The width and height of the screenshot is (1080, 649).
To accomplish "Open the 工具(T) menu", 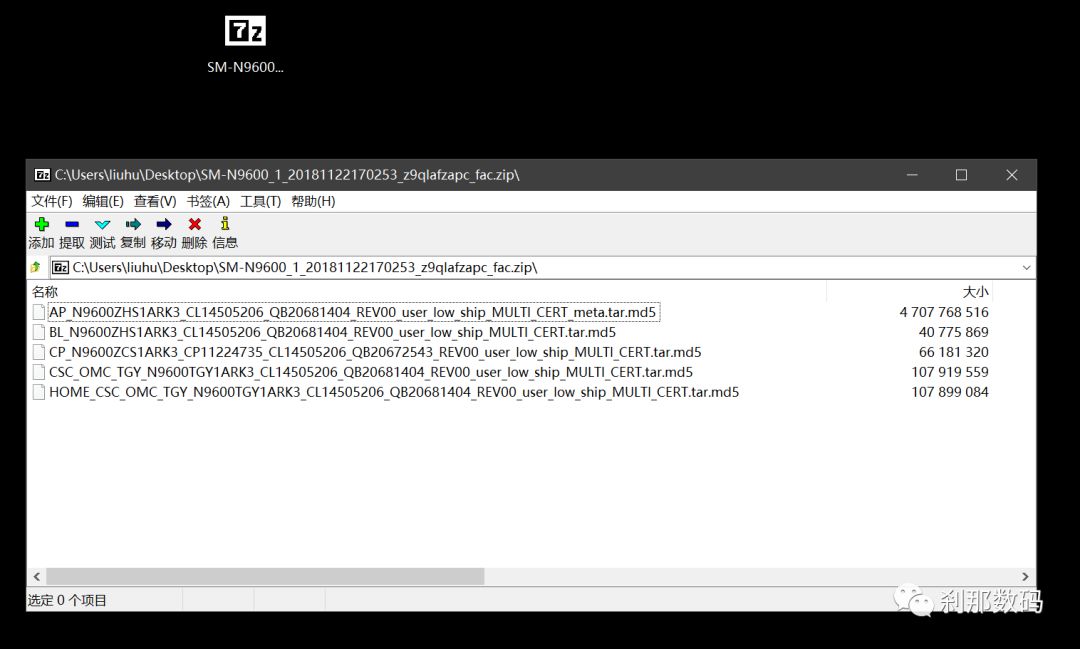I will coord(260,201).
